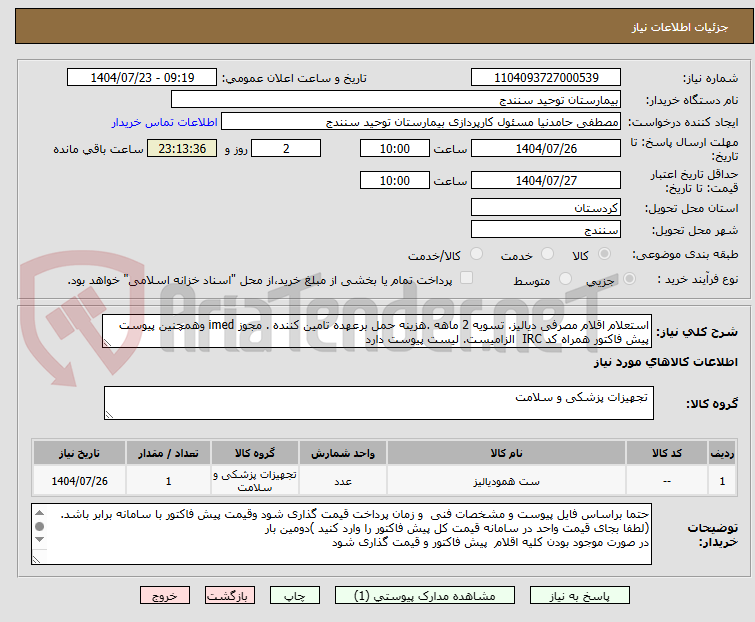This screenshot has width=755, height=622.
Task: Toggle the اسناد خزانه اسلامی payment checkbox
Action: 466,278
